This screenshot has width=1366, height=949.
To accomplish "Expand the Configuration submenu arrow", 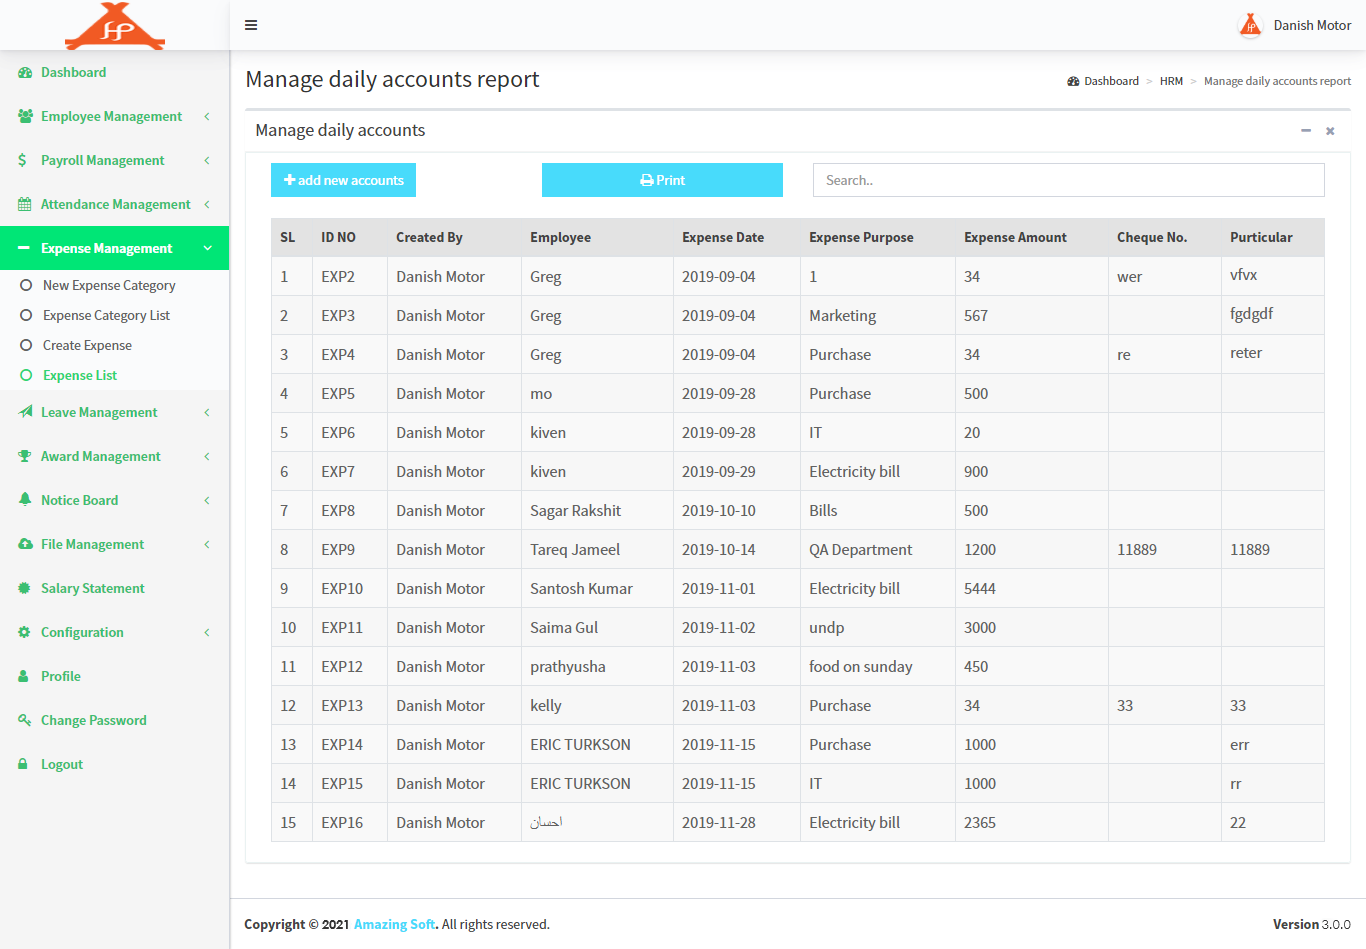I will [207, 632].
